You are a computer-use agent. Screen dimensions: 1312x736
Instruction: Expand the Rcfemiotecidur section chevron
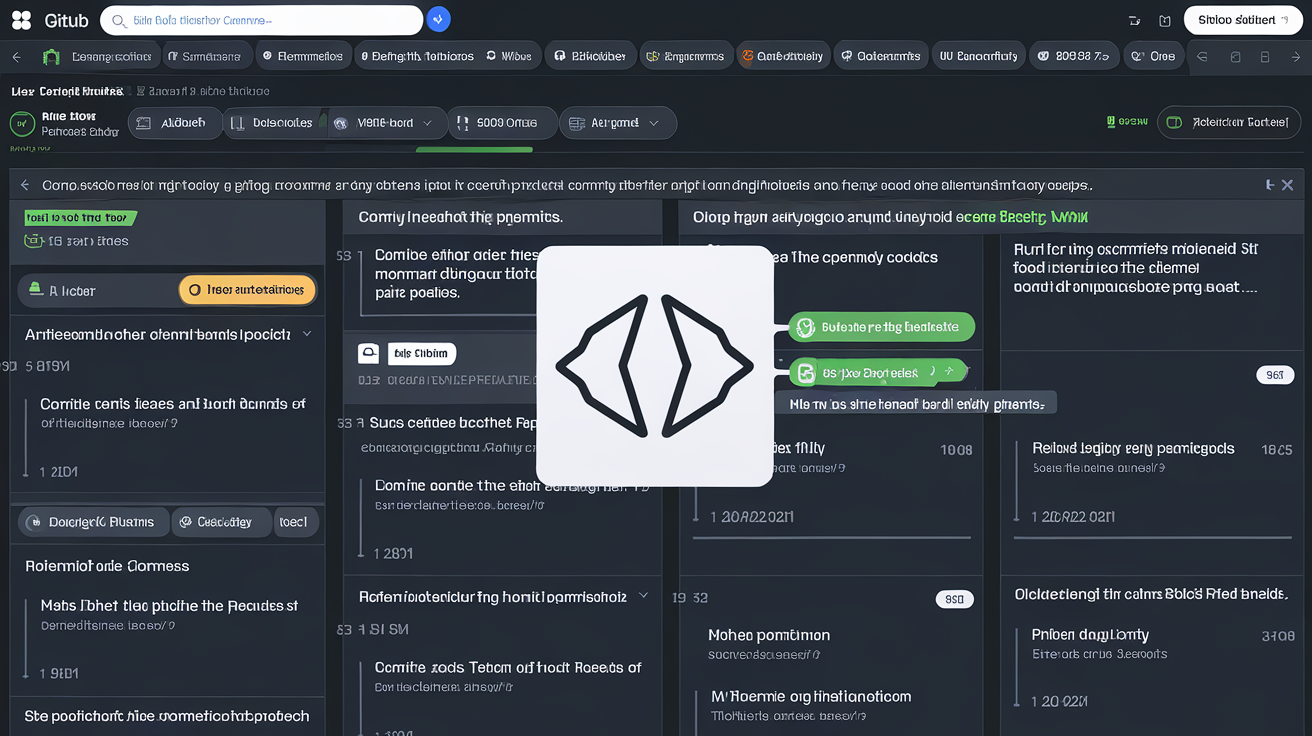[643, 596]
